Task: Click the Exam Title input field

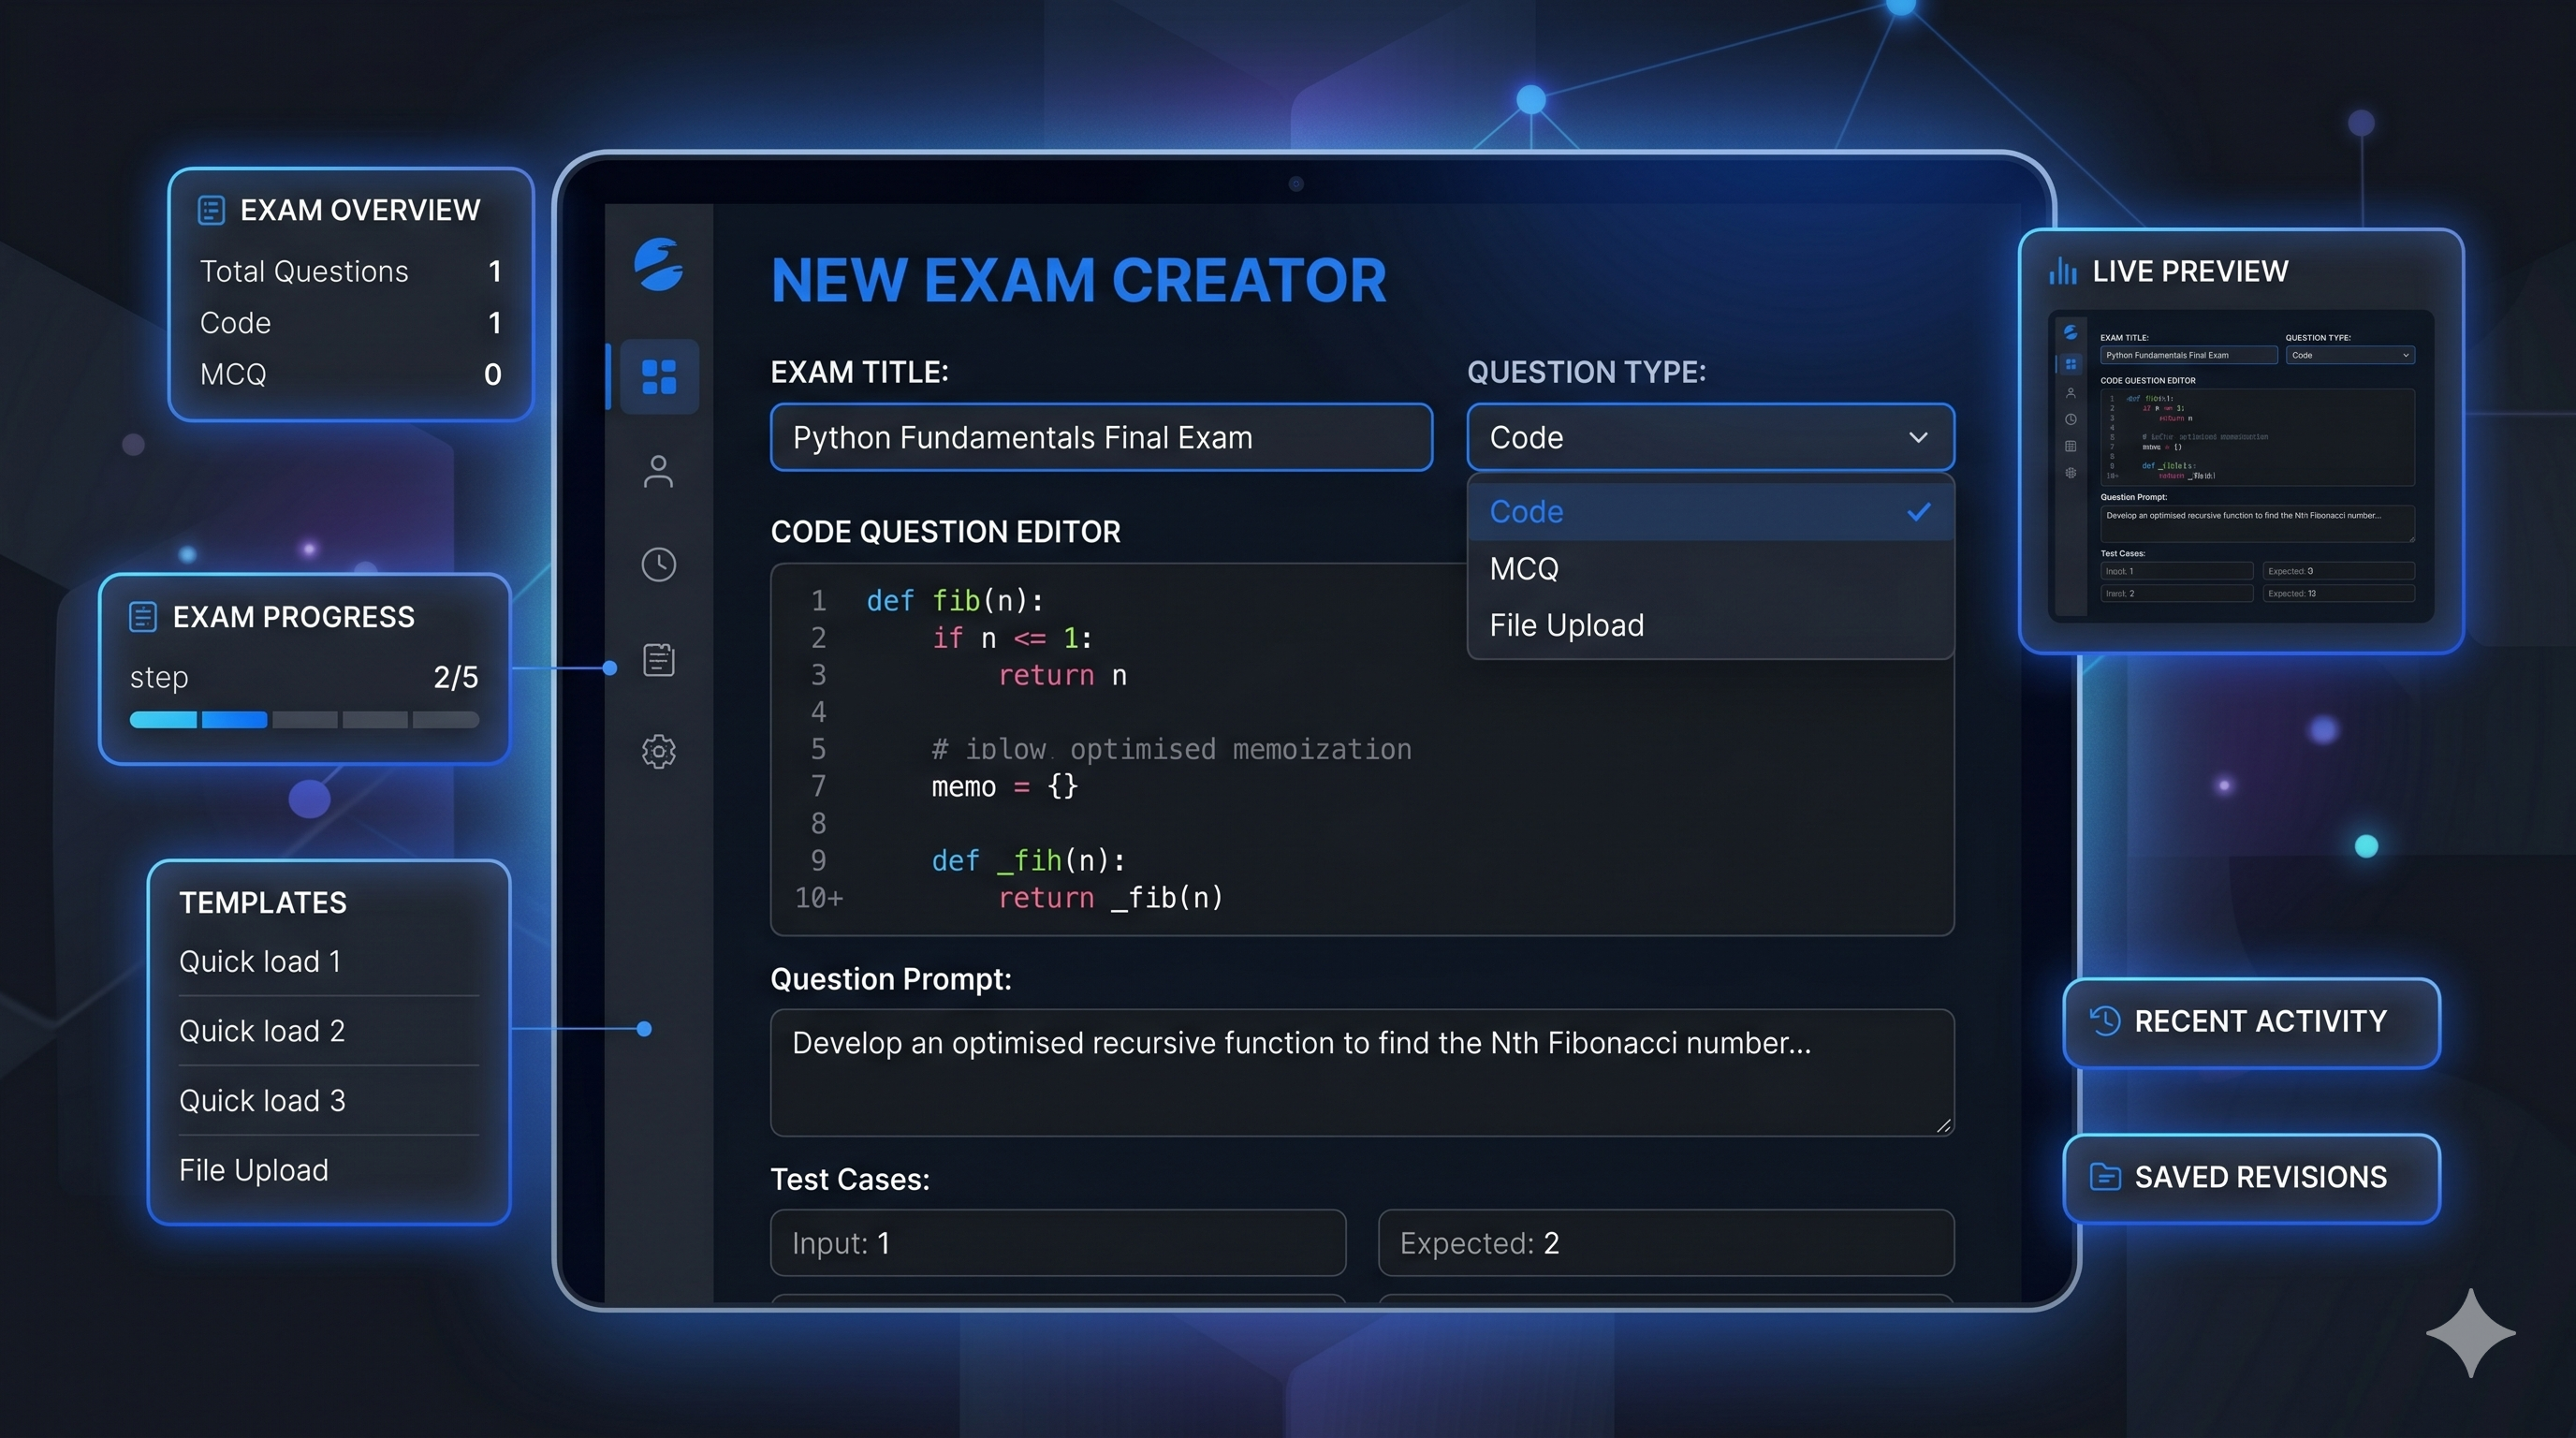Action: pos(1100,437)
